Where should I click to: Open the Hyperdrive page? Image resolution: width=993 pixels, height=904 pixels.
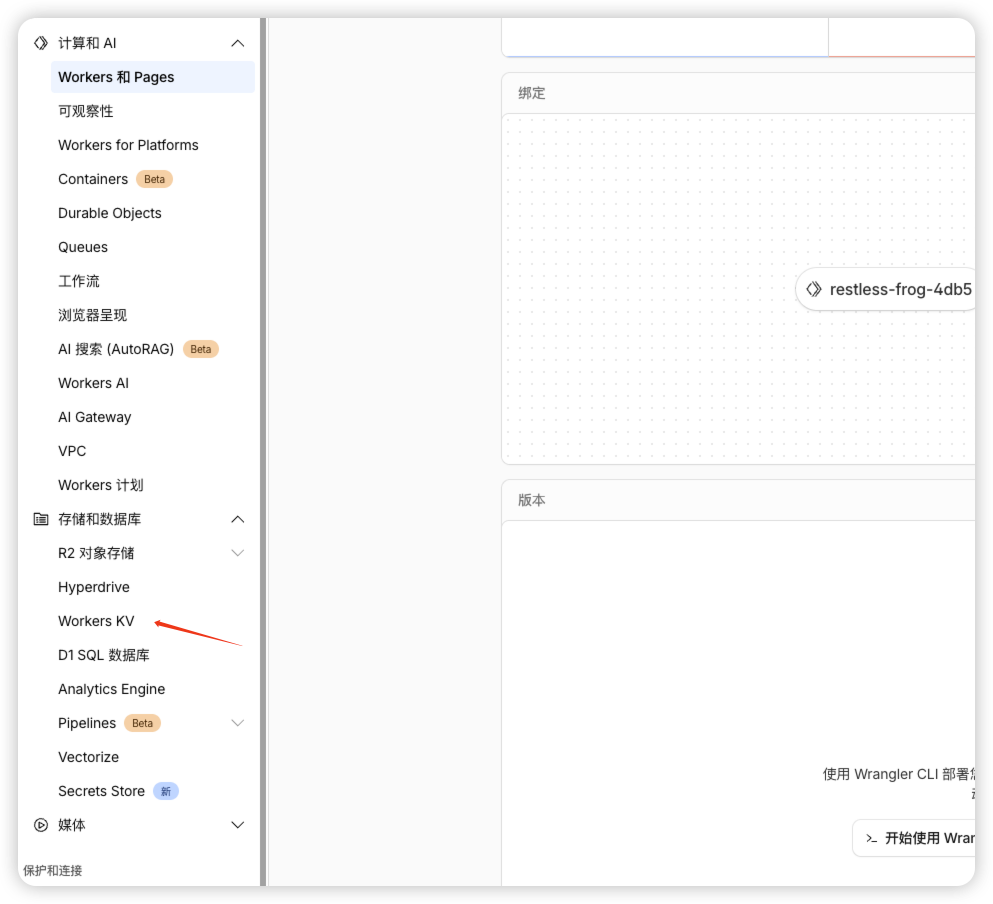tap(94, 587)
